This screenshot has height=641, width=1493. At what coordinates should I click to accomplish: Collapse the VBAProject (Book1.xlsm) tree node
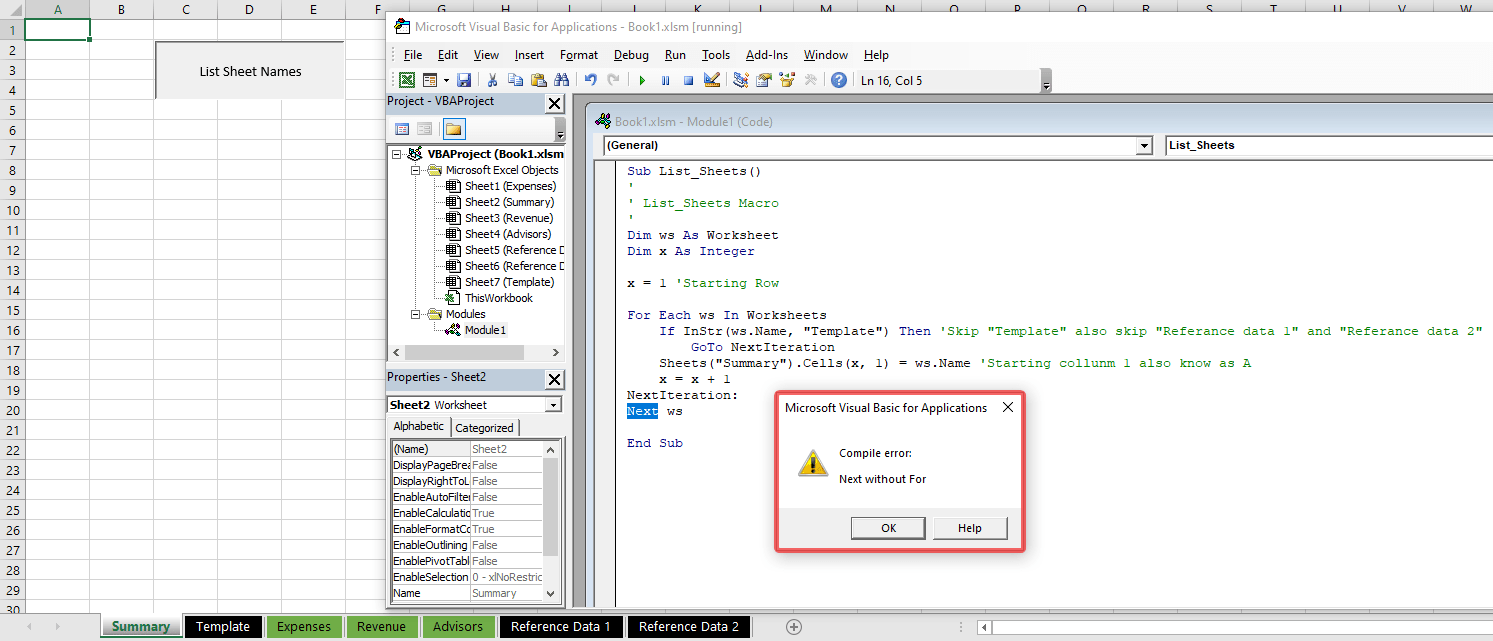tap(397, 154)
